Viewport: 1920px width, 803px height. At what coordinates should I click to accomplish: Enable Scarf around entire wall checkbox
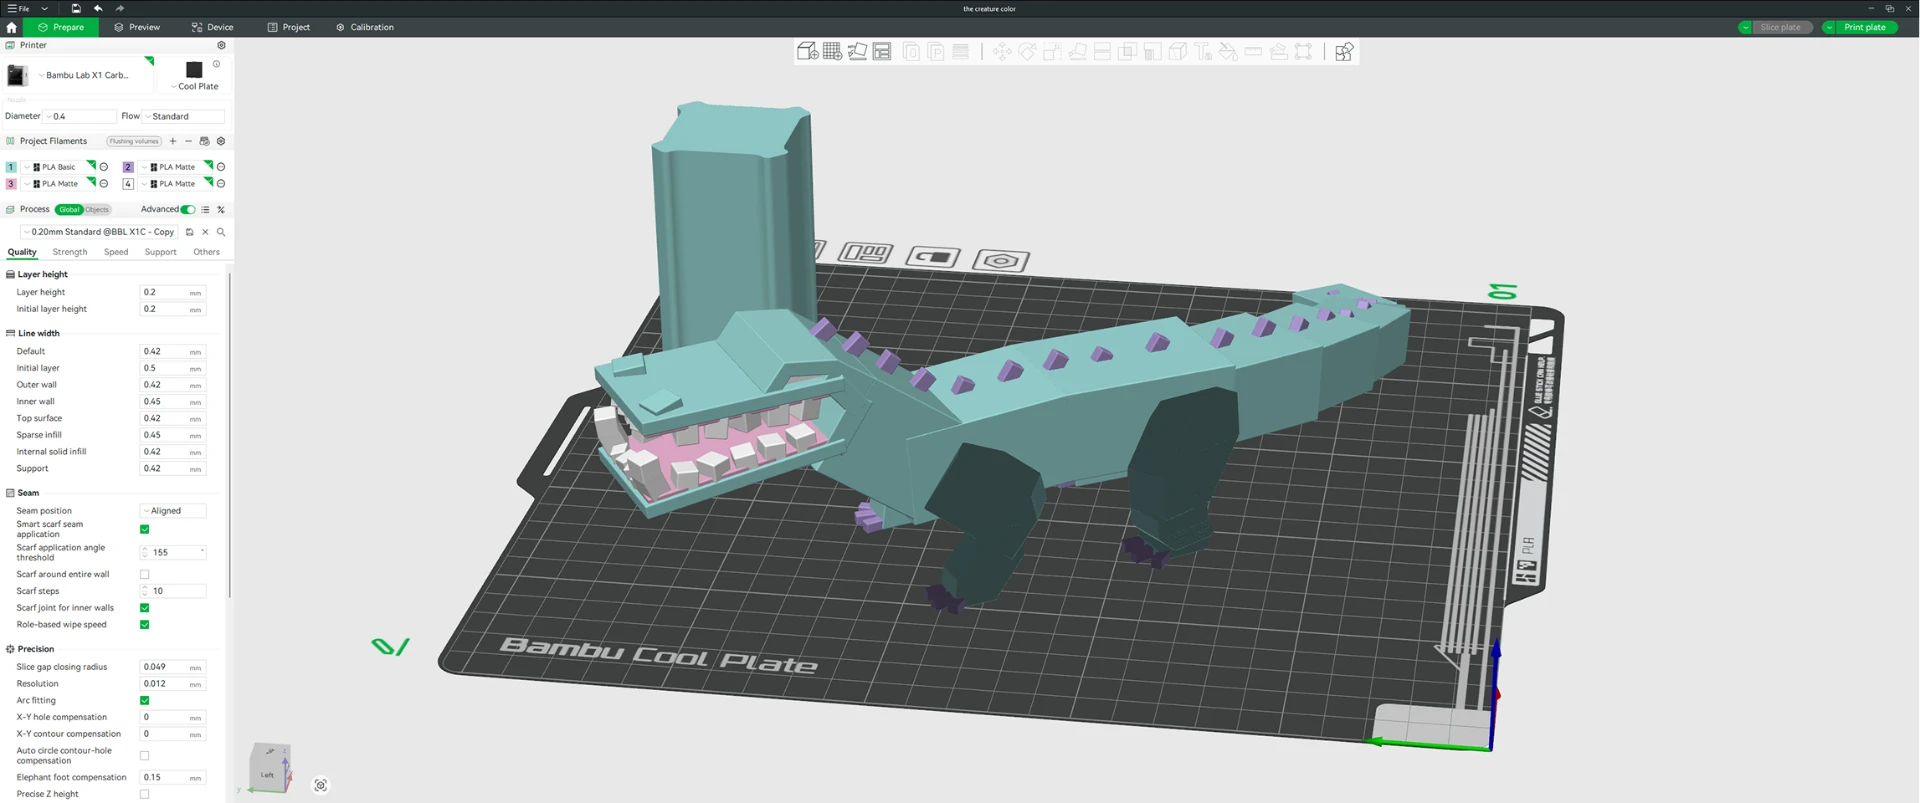pos(145,574)
